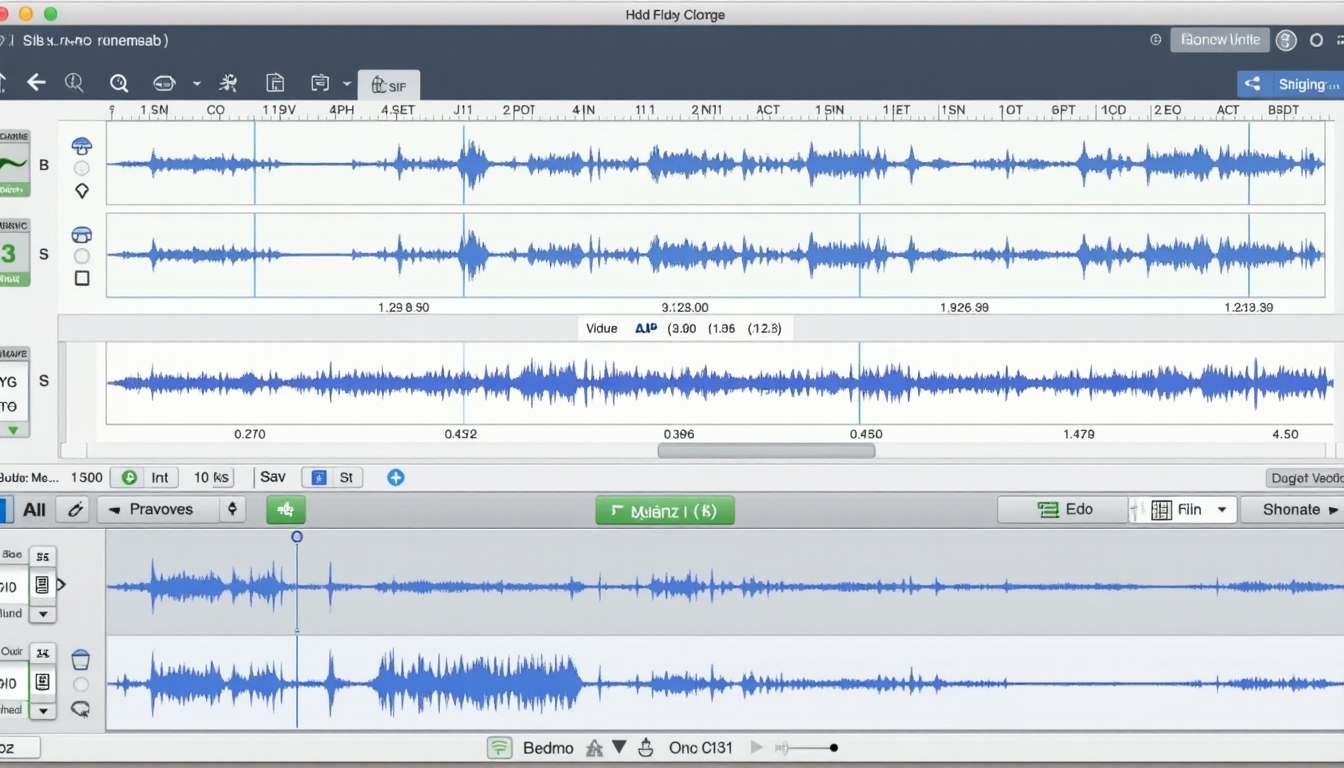Click the green number 3 track thumbnail
The image size is (1344, 768).
(x=14, y=253)
